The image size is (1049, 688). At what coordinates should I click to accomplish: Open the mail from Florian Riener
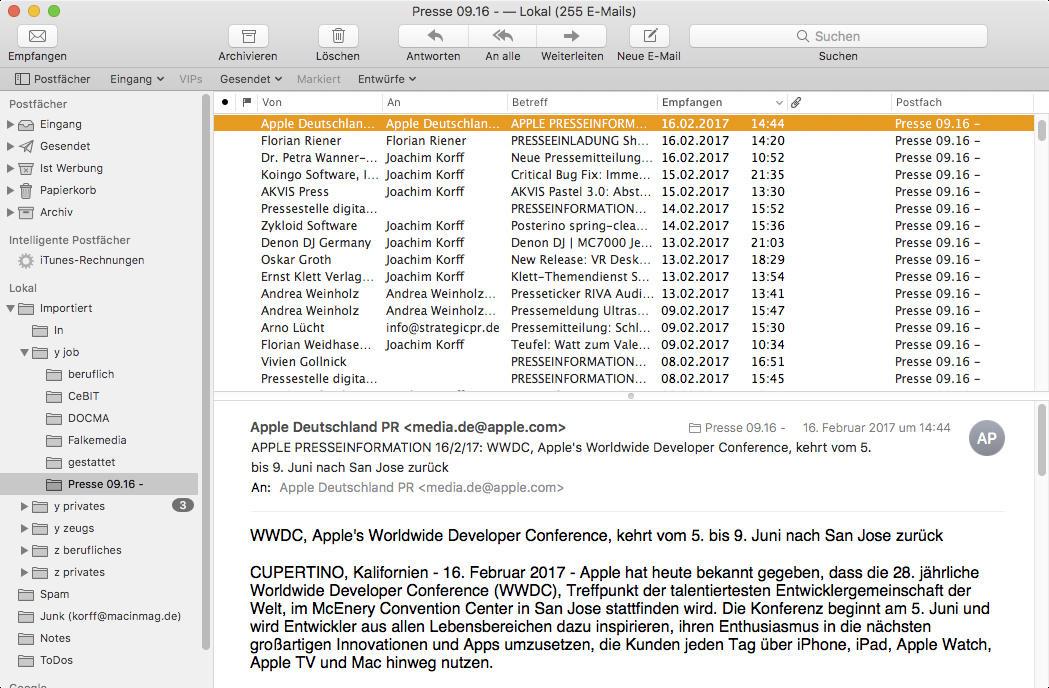coord(624,141)
